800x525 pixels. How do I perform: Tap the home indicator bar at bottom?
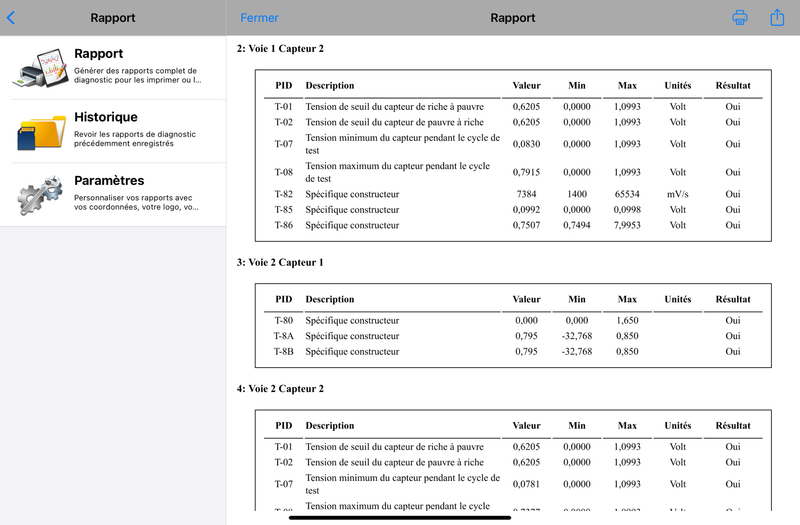click(400, 518)
